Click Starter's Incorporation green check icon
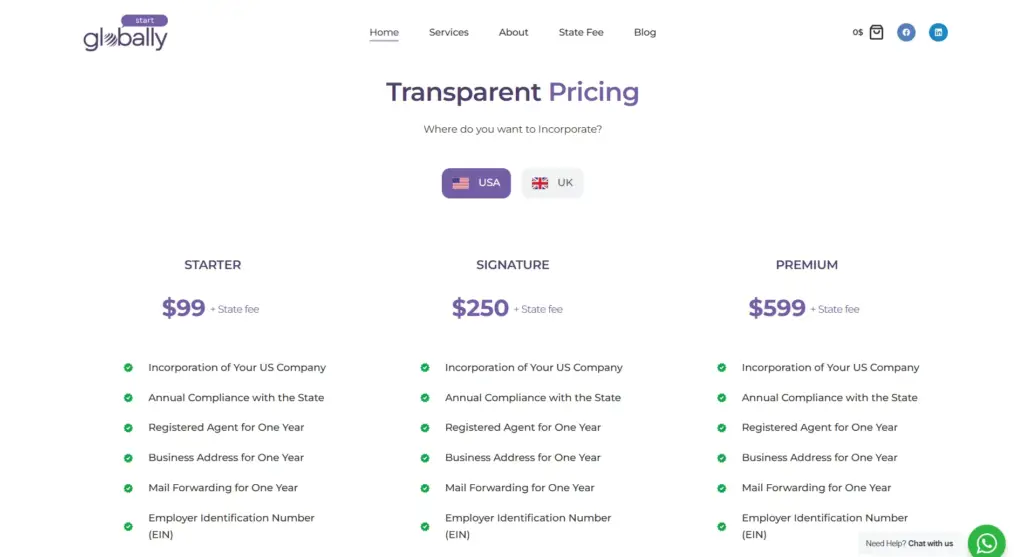This screenshot has width=1024, height=557. click(128, 368)
